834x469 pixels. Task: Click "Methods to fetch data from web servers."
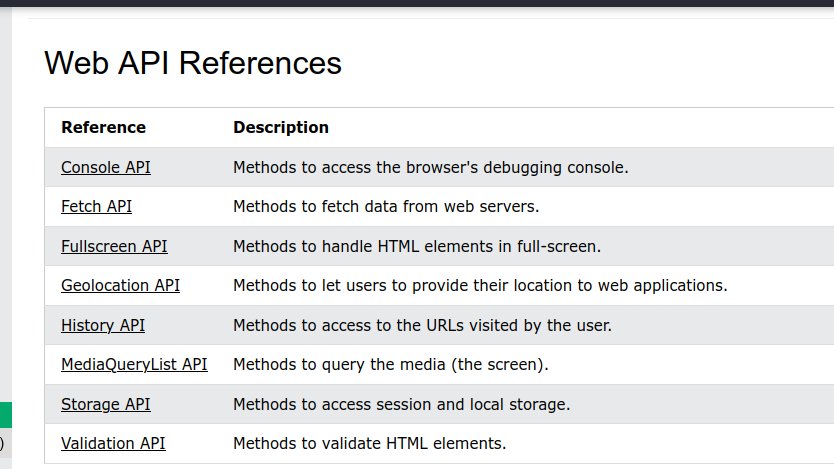click(386, 206)
